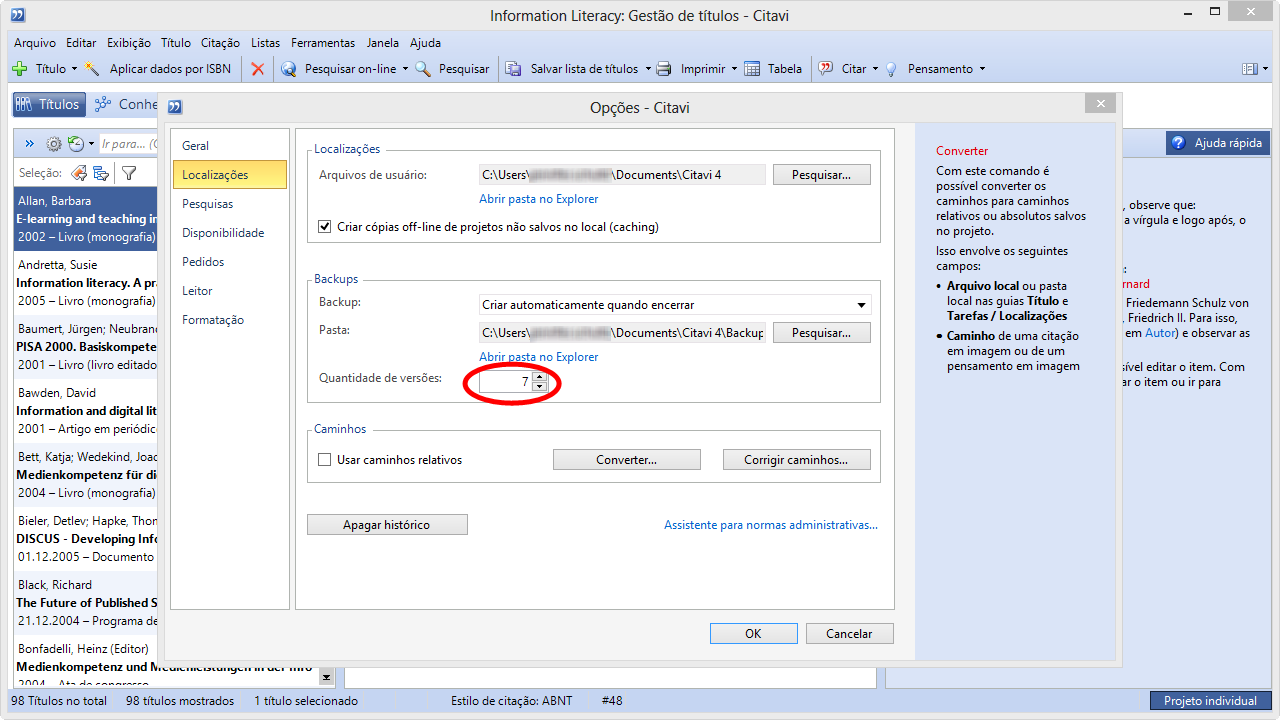
Task: Open the Citação menu
Action: [220, 43]
